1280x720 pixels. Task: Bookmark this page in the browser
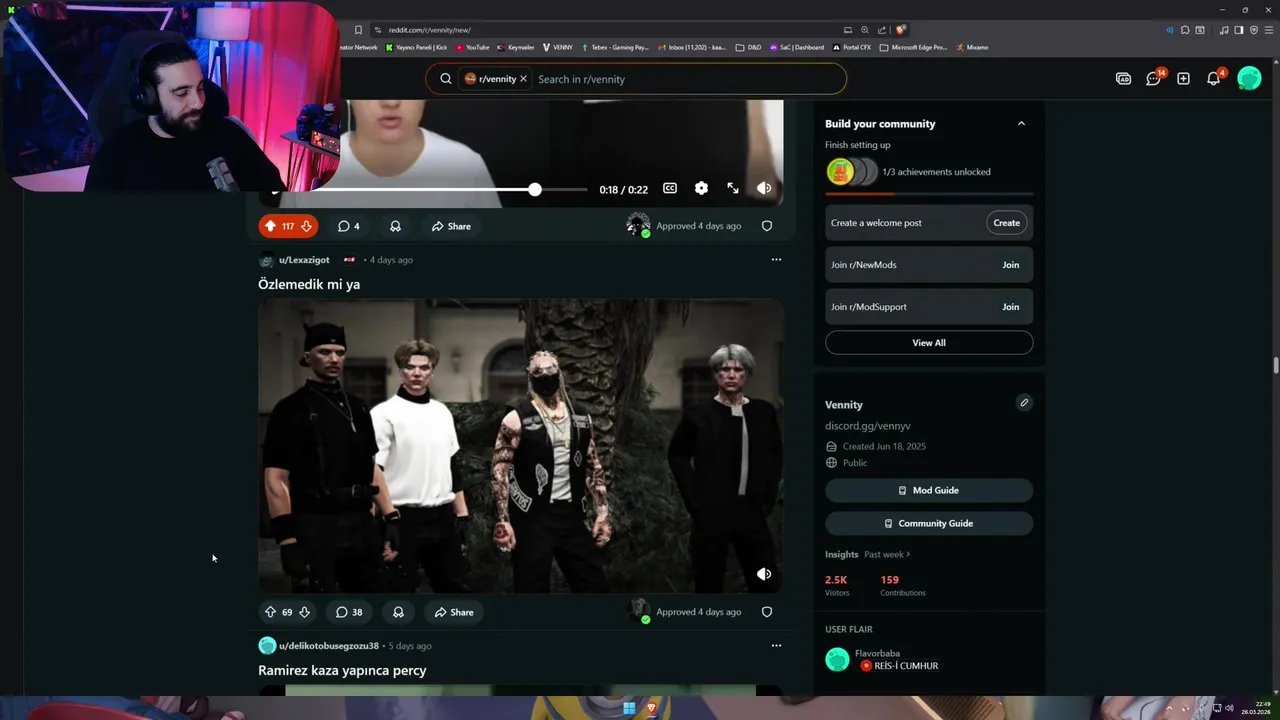click(x=358, y=30)
